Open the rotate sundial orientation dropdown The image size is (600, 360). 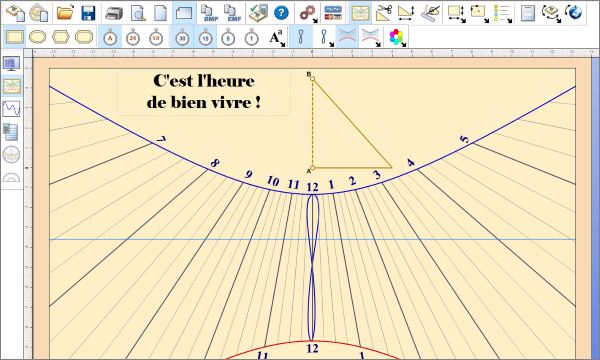point(551,13)
